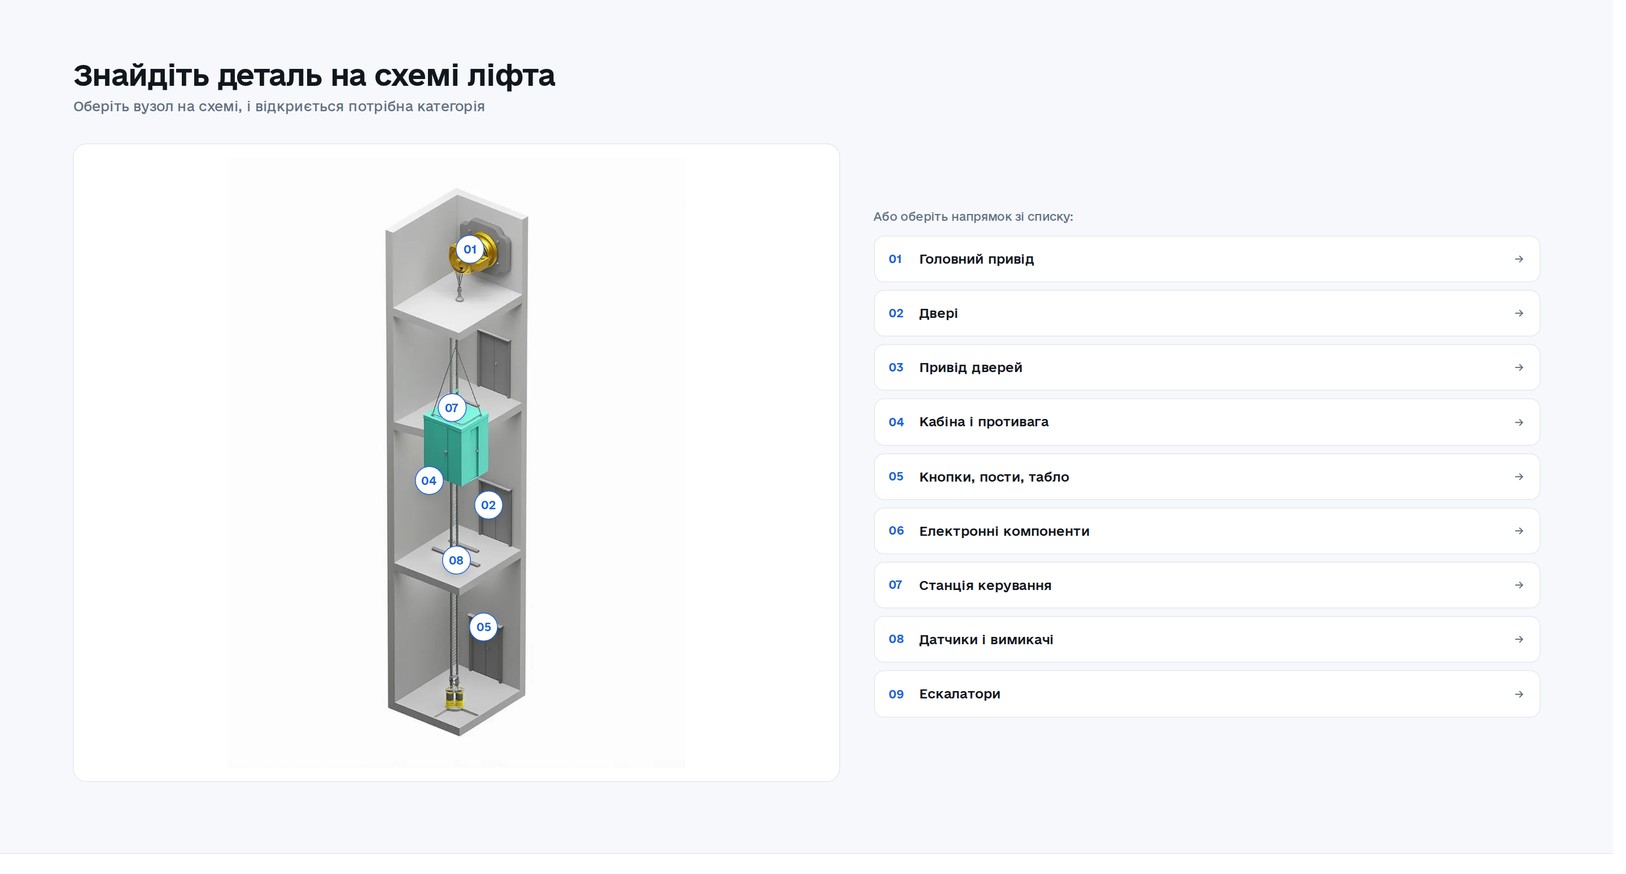Select Кабіна і противага from the list
The image size is (1626, 874).
pos(1207,422)
